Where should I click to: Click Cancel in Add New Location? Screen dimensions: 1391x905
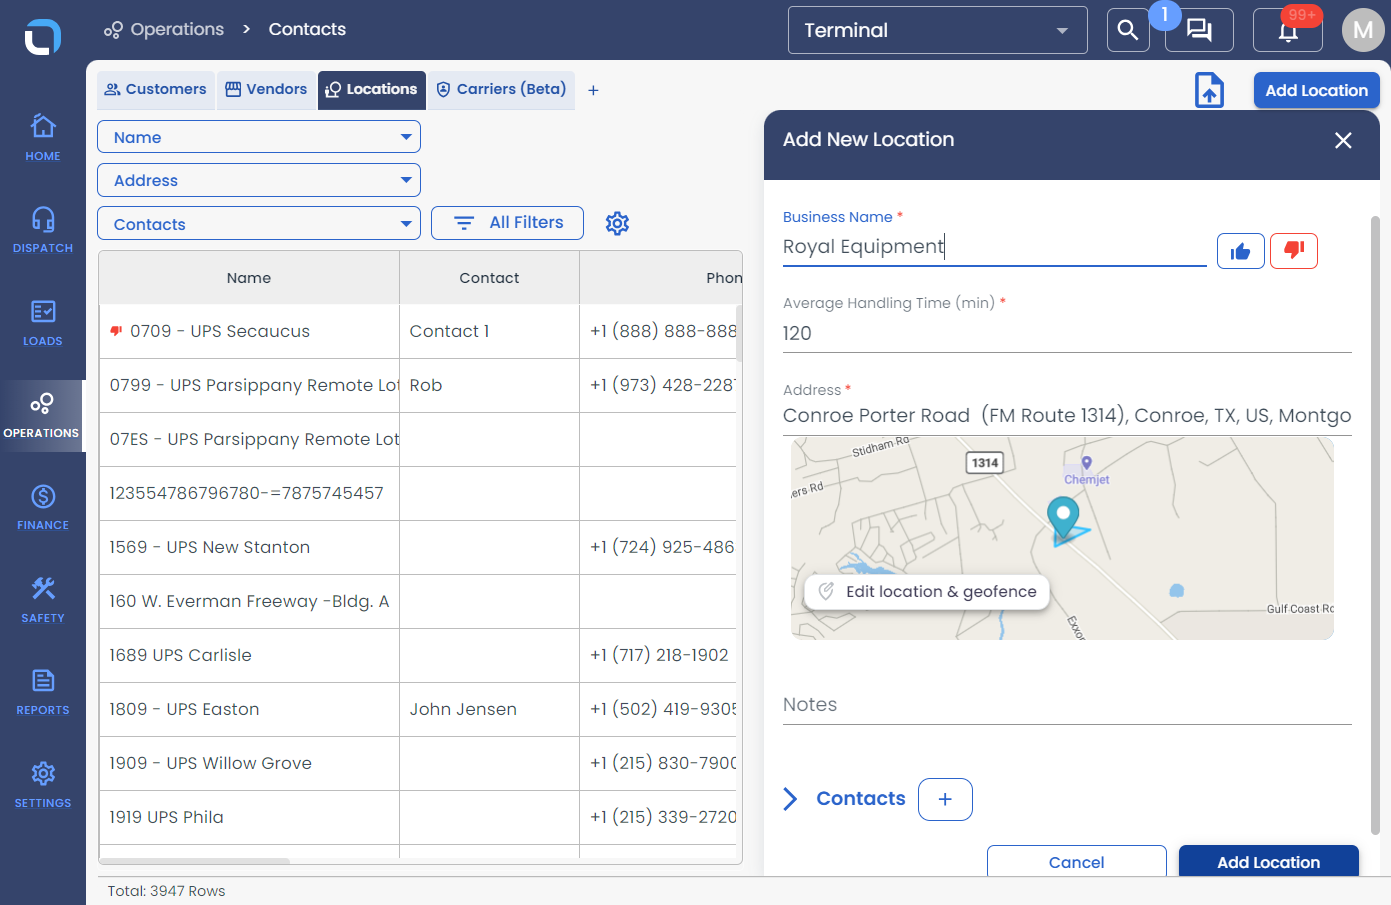tap(1077, 862)
